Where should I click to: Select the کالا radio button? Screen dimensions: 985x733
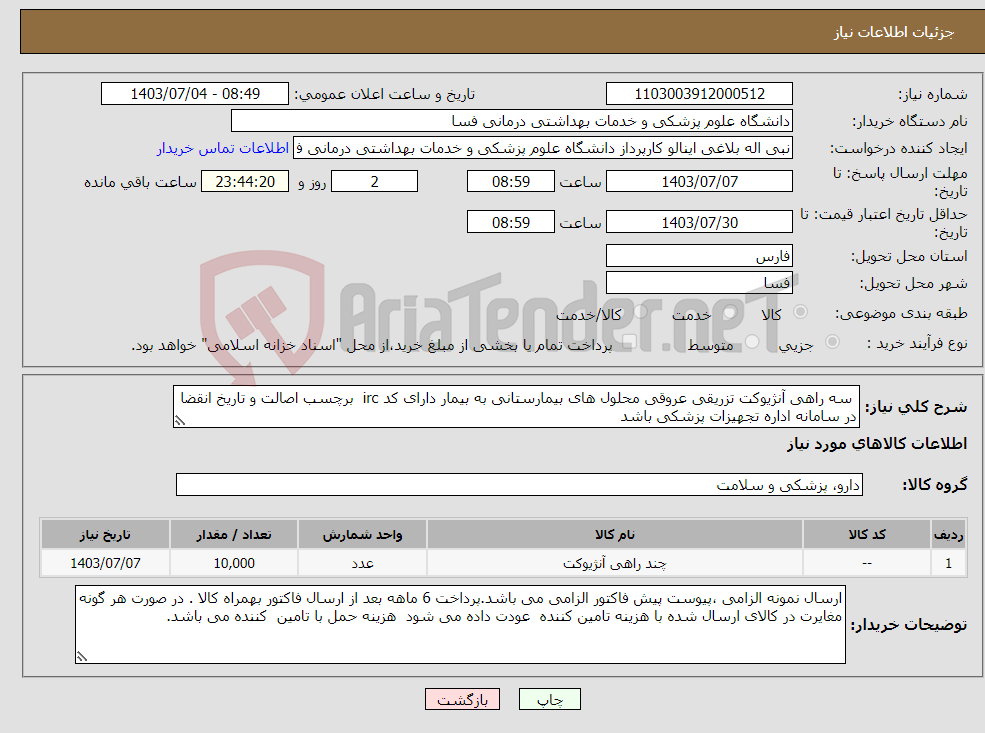click(800, 312)
